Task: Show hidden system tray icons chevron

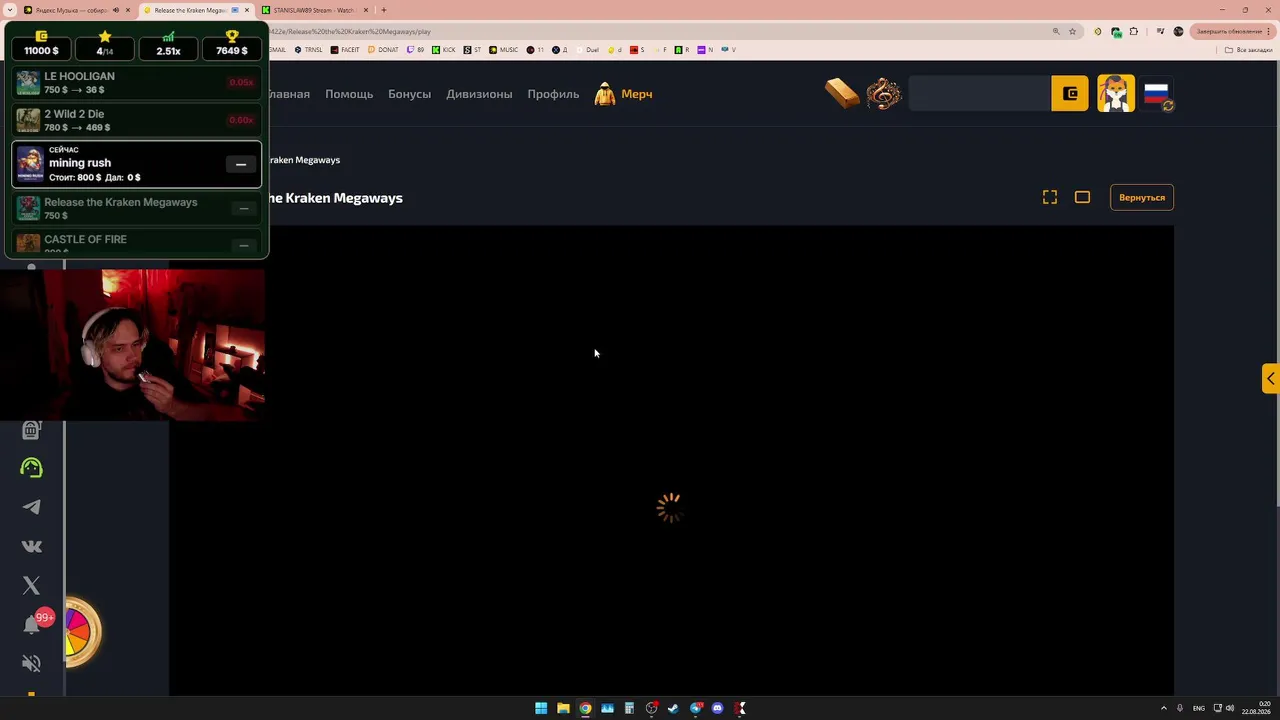Action: pyautogui.click(x=1165, y=708)
